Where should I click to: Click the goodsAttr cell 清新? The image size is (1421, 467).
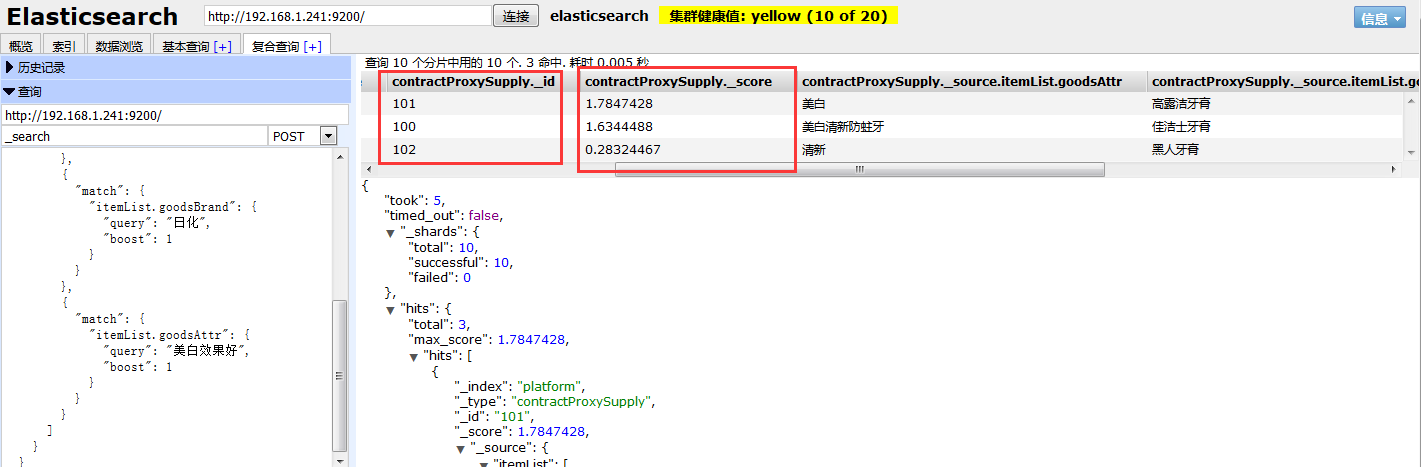click(x=816, y=149)
